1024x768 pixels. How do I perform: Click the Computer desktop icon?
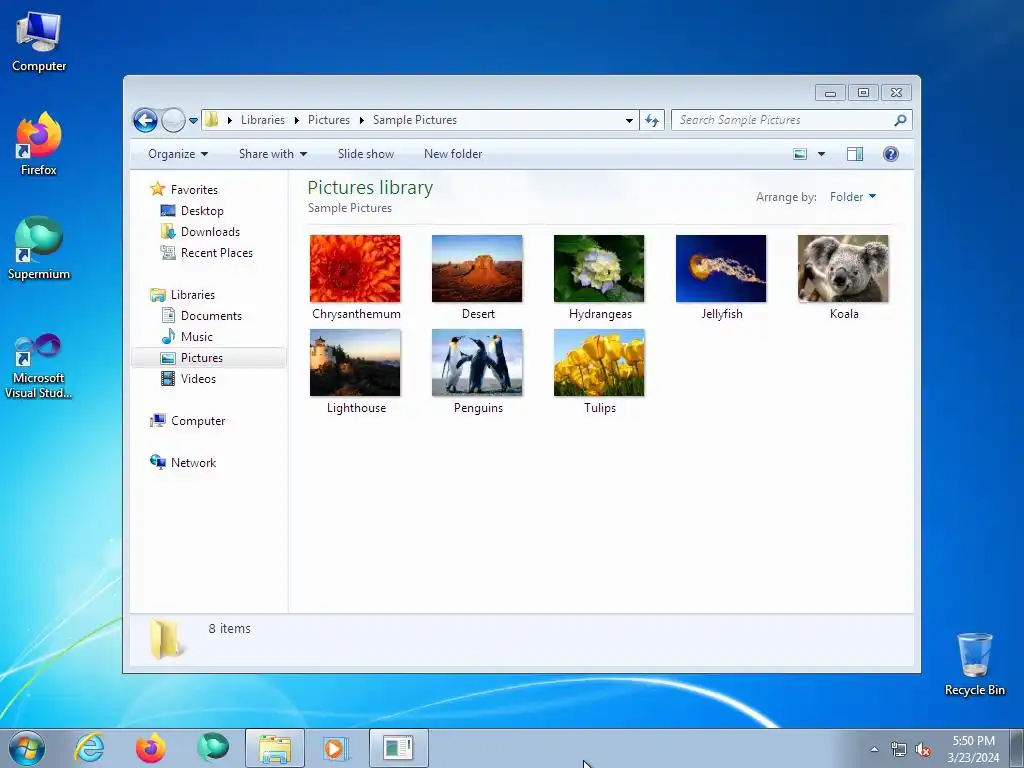pyautogui.click(x=39, y=42)
